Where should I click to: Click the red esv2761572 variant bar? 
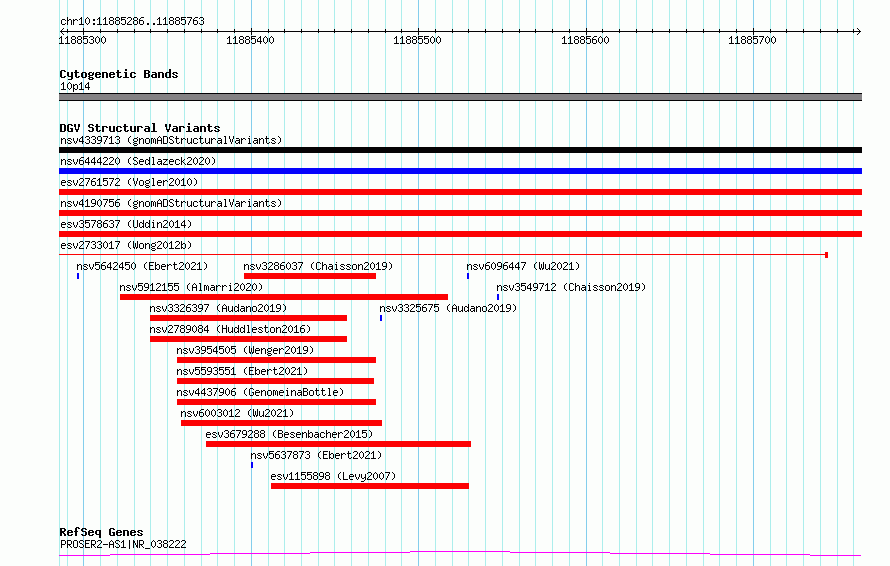(x=460, y=192)
